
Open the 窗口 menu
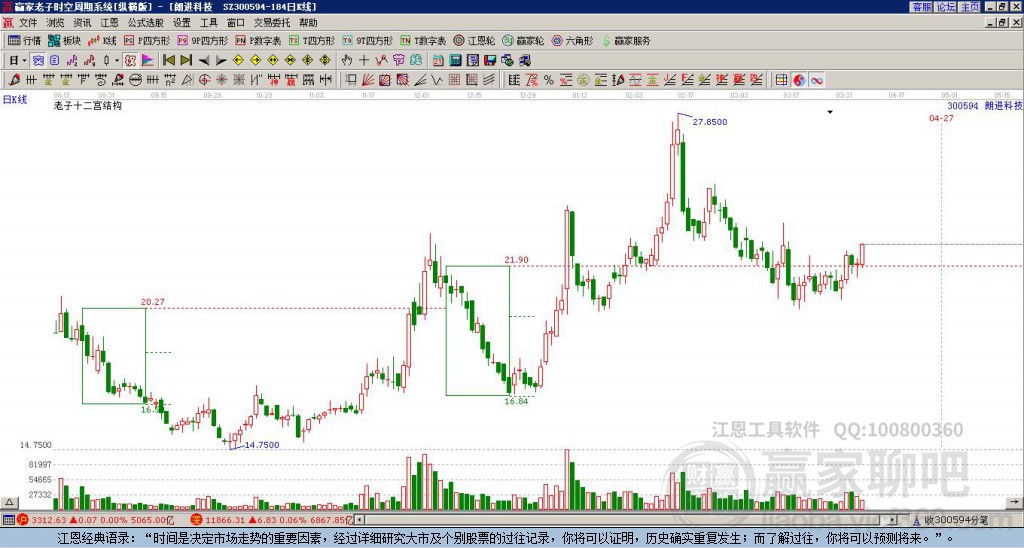pos(236,23)
